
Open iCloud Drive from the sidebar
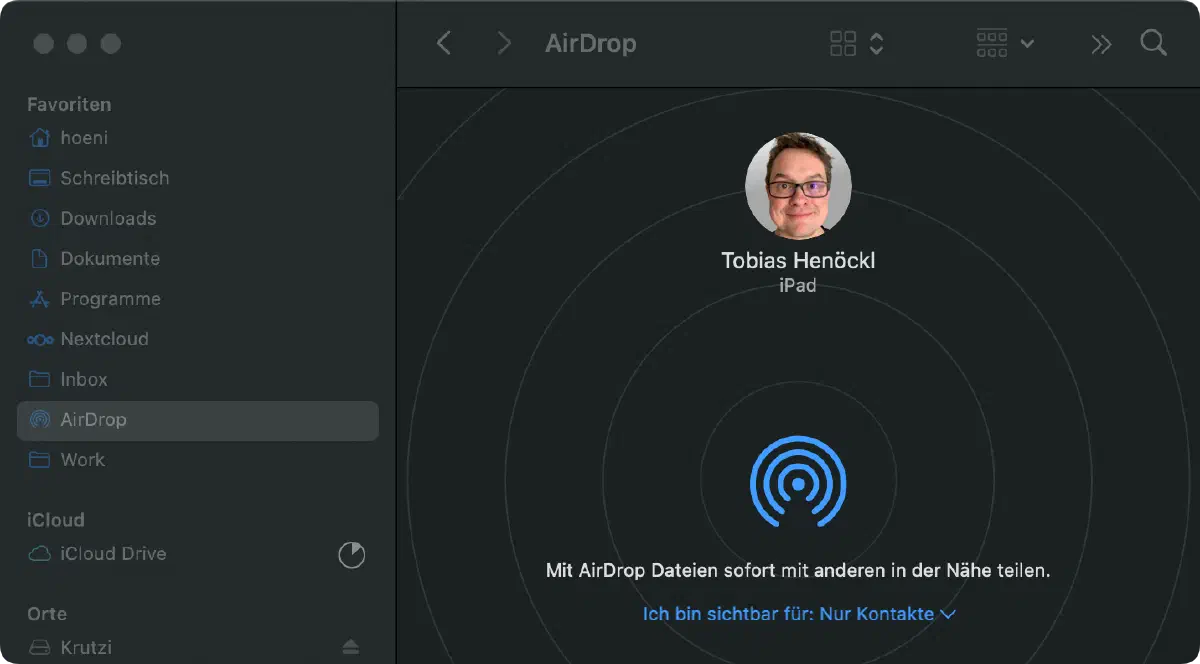click(111, 553)
